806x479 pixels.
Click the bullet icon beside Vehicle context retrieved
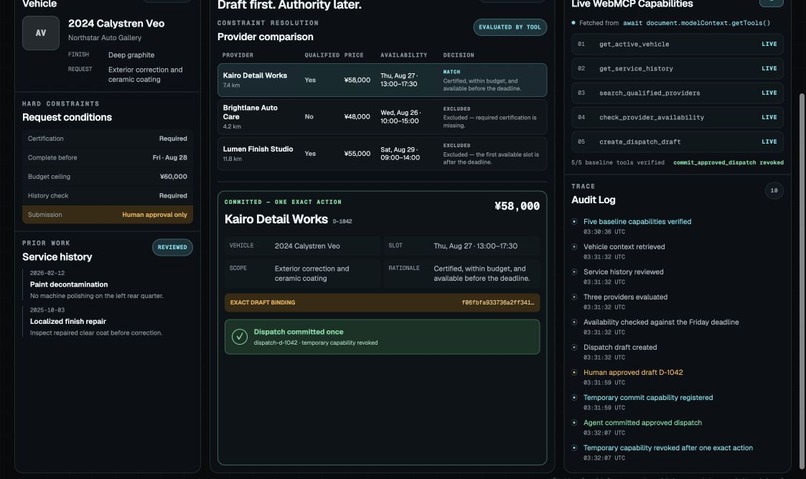pyautogui.click(x=574, y=247)
